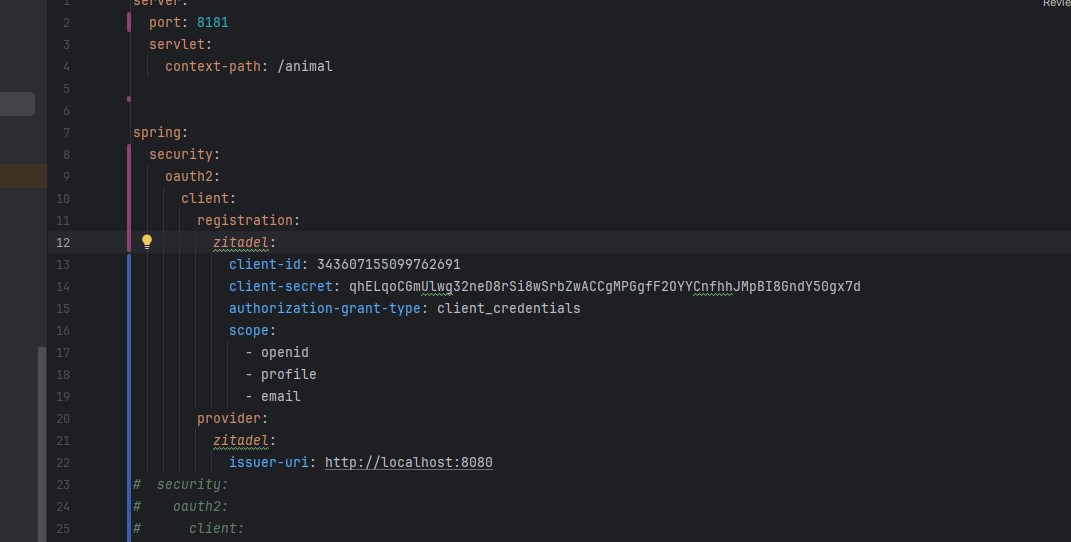Click the profile scope entry
Screen dimensions: 1071x542
(x=288, y=374)
